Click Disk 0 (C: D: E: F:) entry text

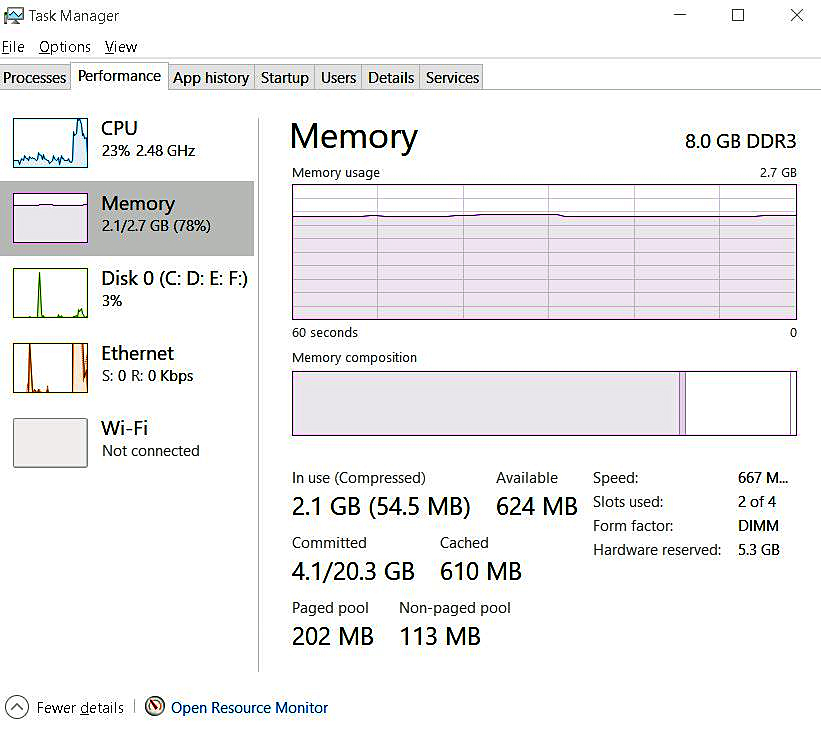pos(174,289)
